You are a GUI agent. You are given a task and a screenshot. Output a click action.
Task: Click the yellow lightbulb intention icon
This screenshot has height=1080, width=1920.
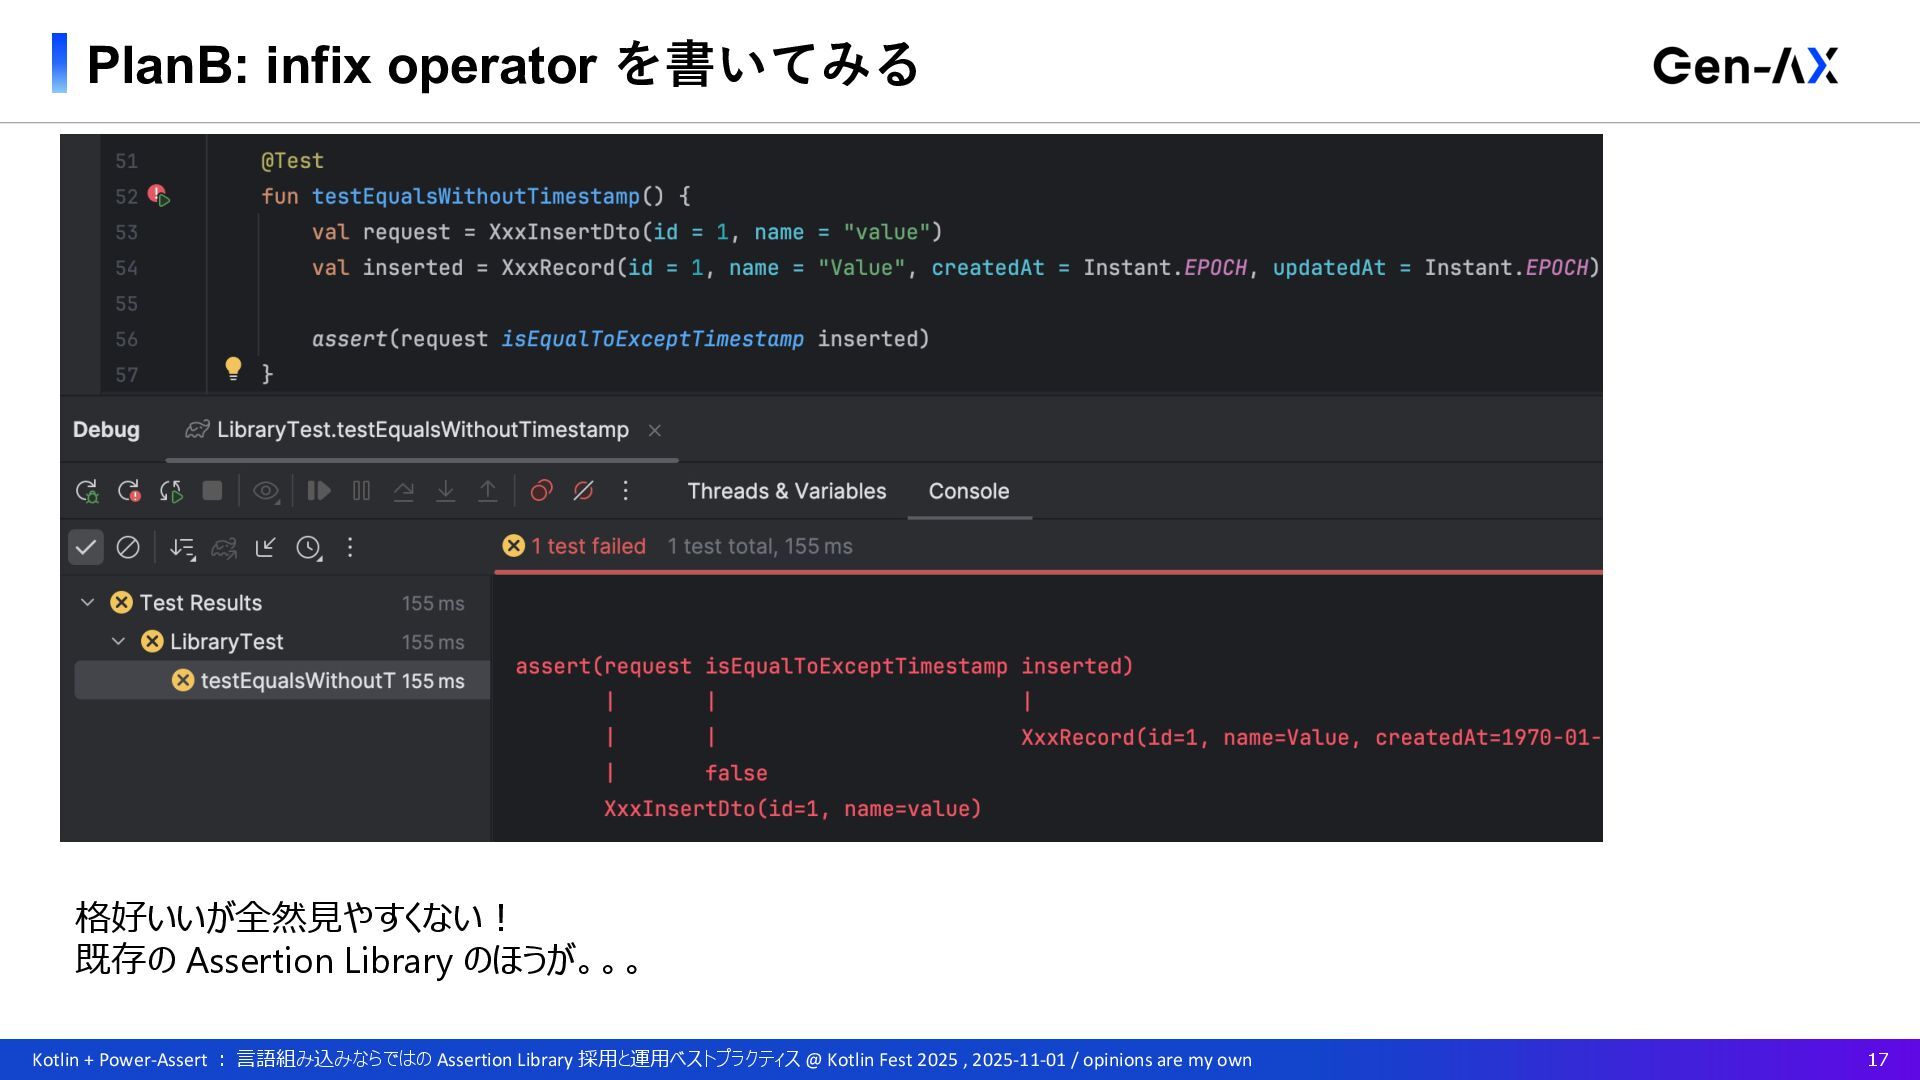233,369
